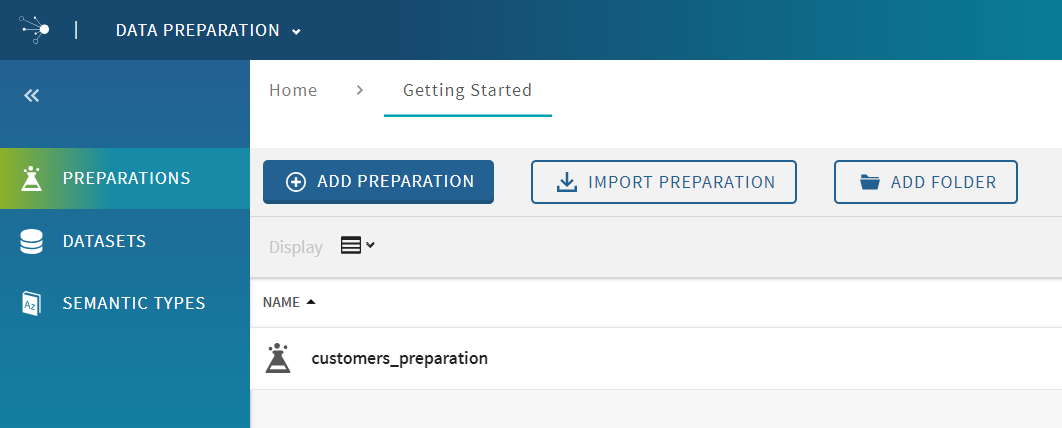Click the Datasets database stack icon
The image size is (1062, 428).
coord(32,242)
